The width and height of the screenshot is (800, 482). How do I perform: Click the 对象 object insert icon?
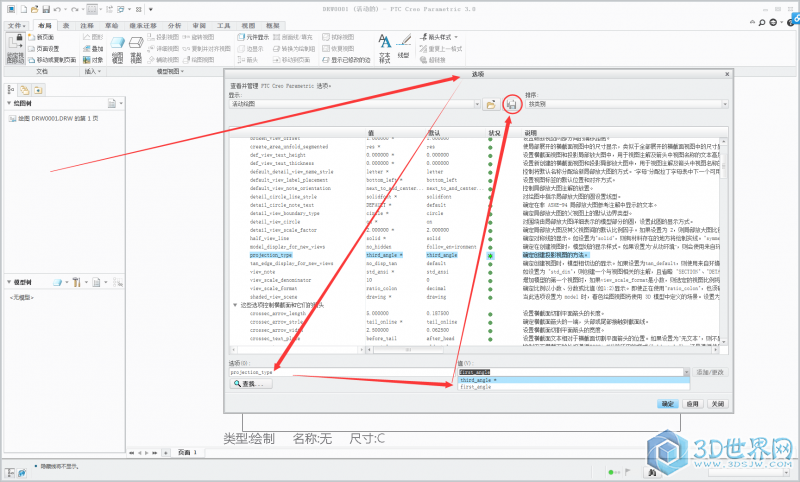tap(87, 60)
